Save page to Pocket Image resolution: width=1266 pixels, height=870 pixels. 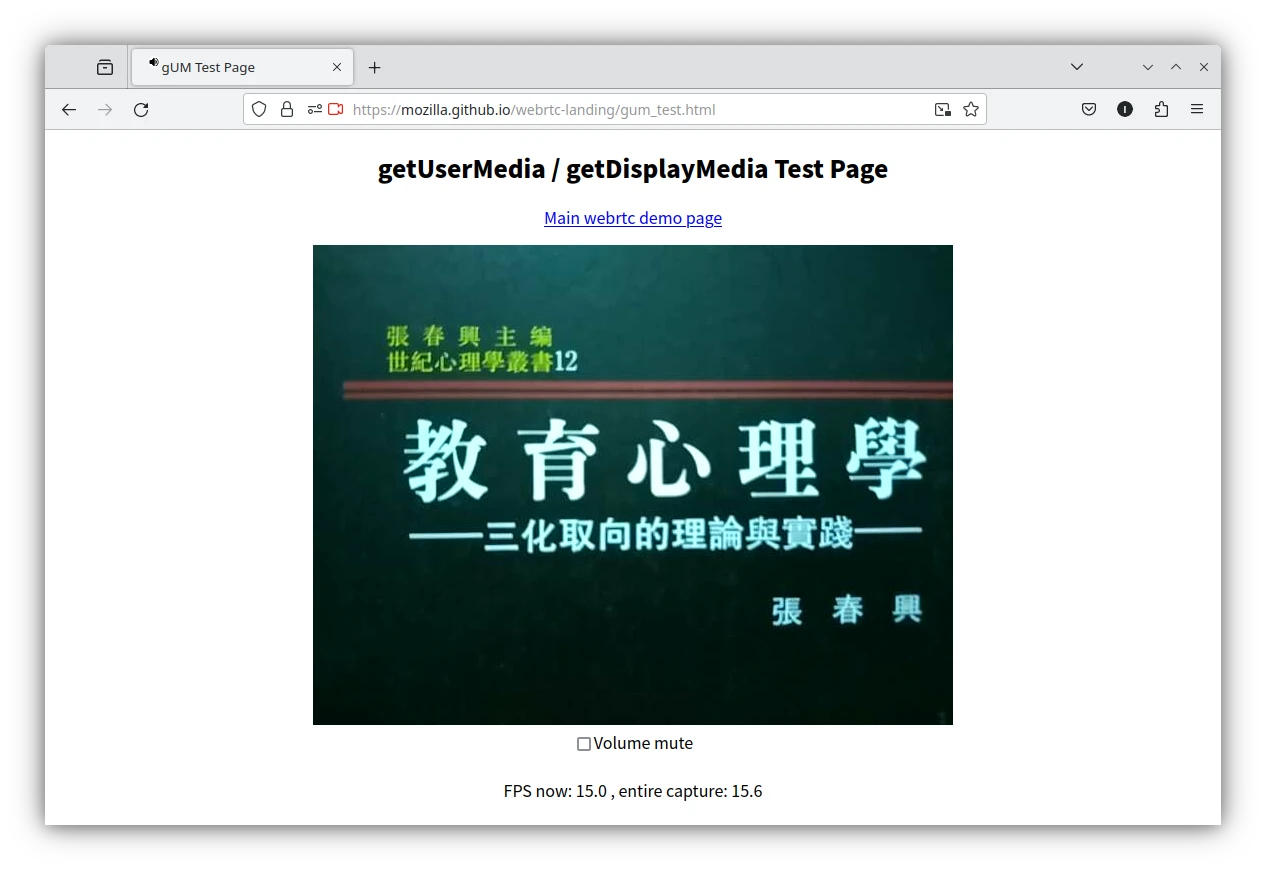1089,110
